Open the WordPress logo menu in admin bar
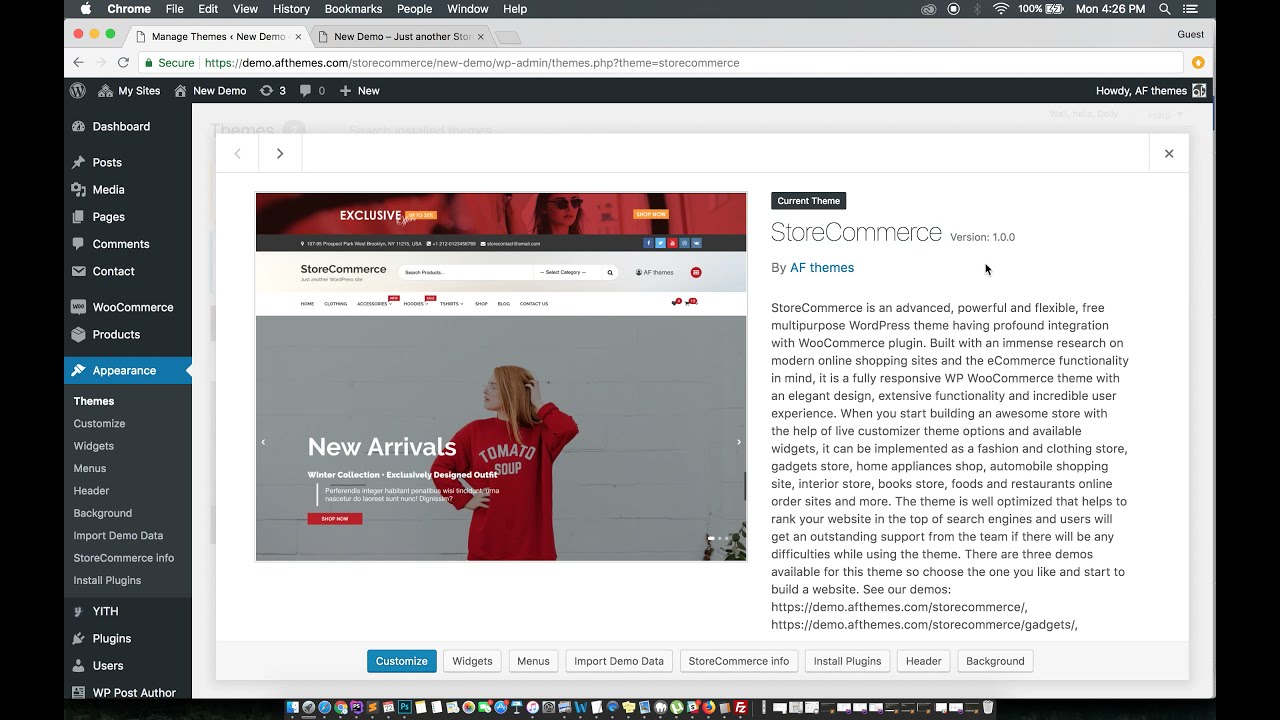Screen dimensions: 1280x720 (x=78, y=90)
